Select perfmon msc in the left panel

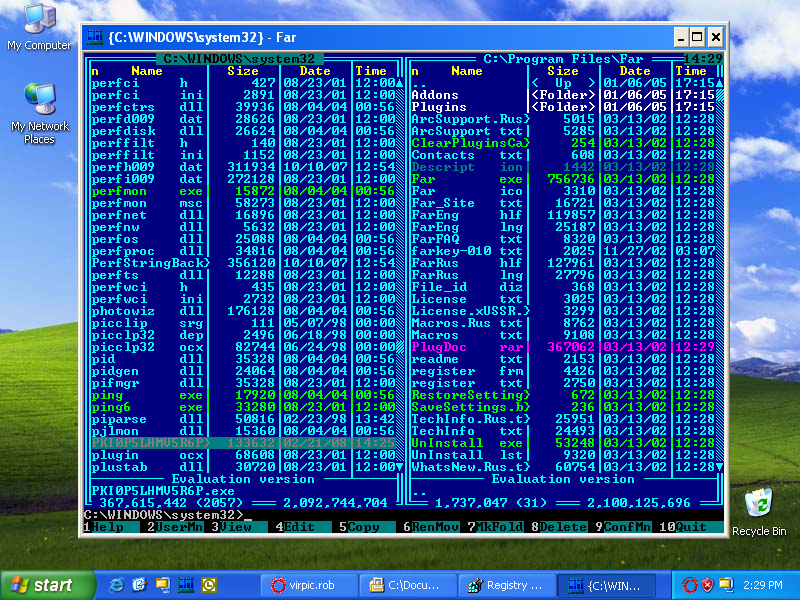click(x=243, y=203)
